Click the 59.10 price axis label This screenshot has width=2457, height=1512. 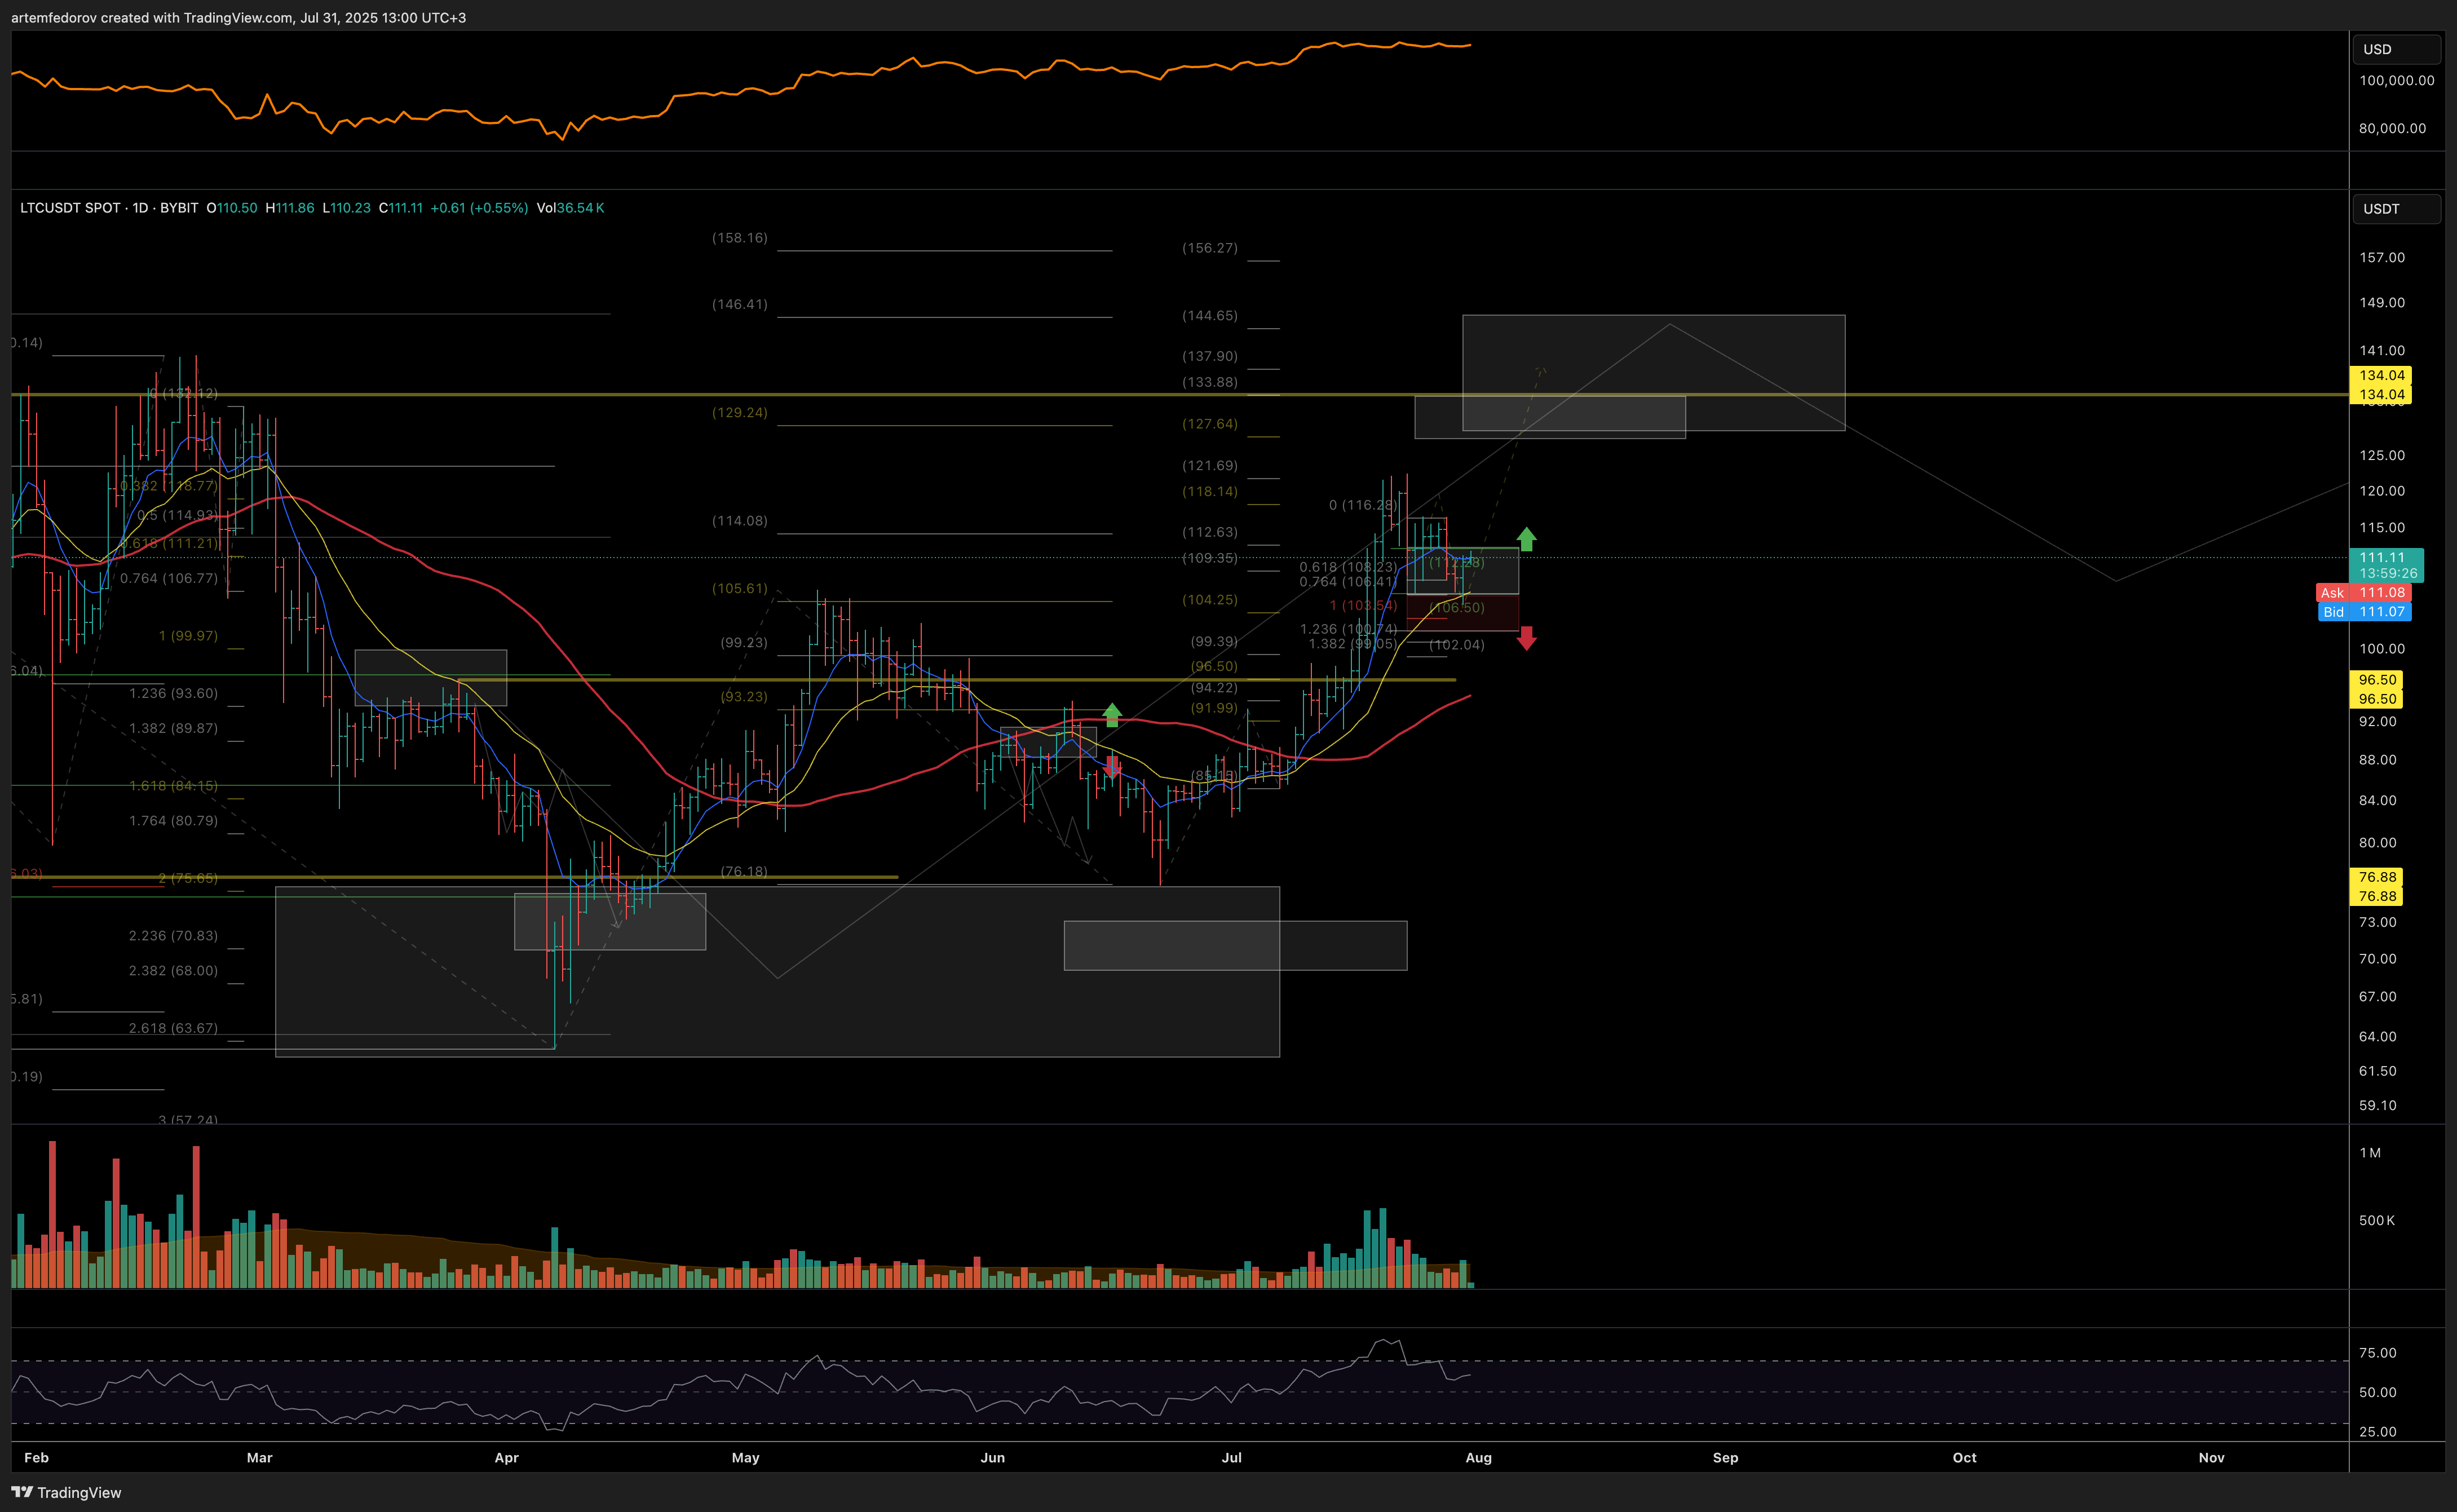pyautogui.click(x=2378, y=1106)
